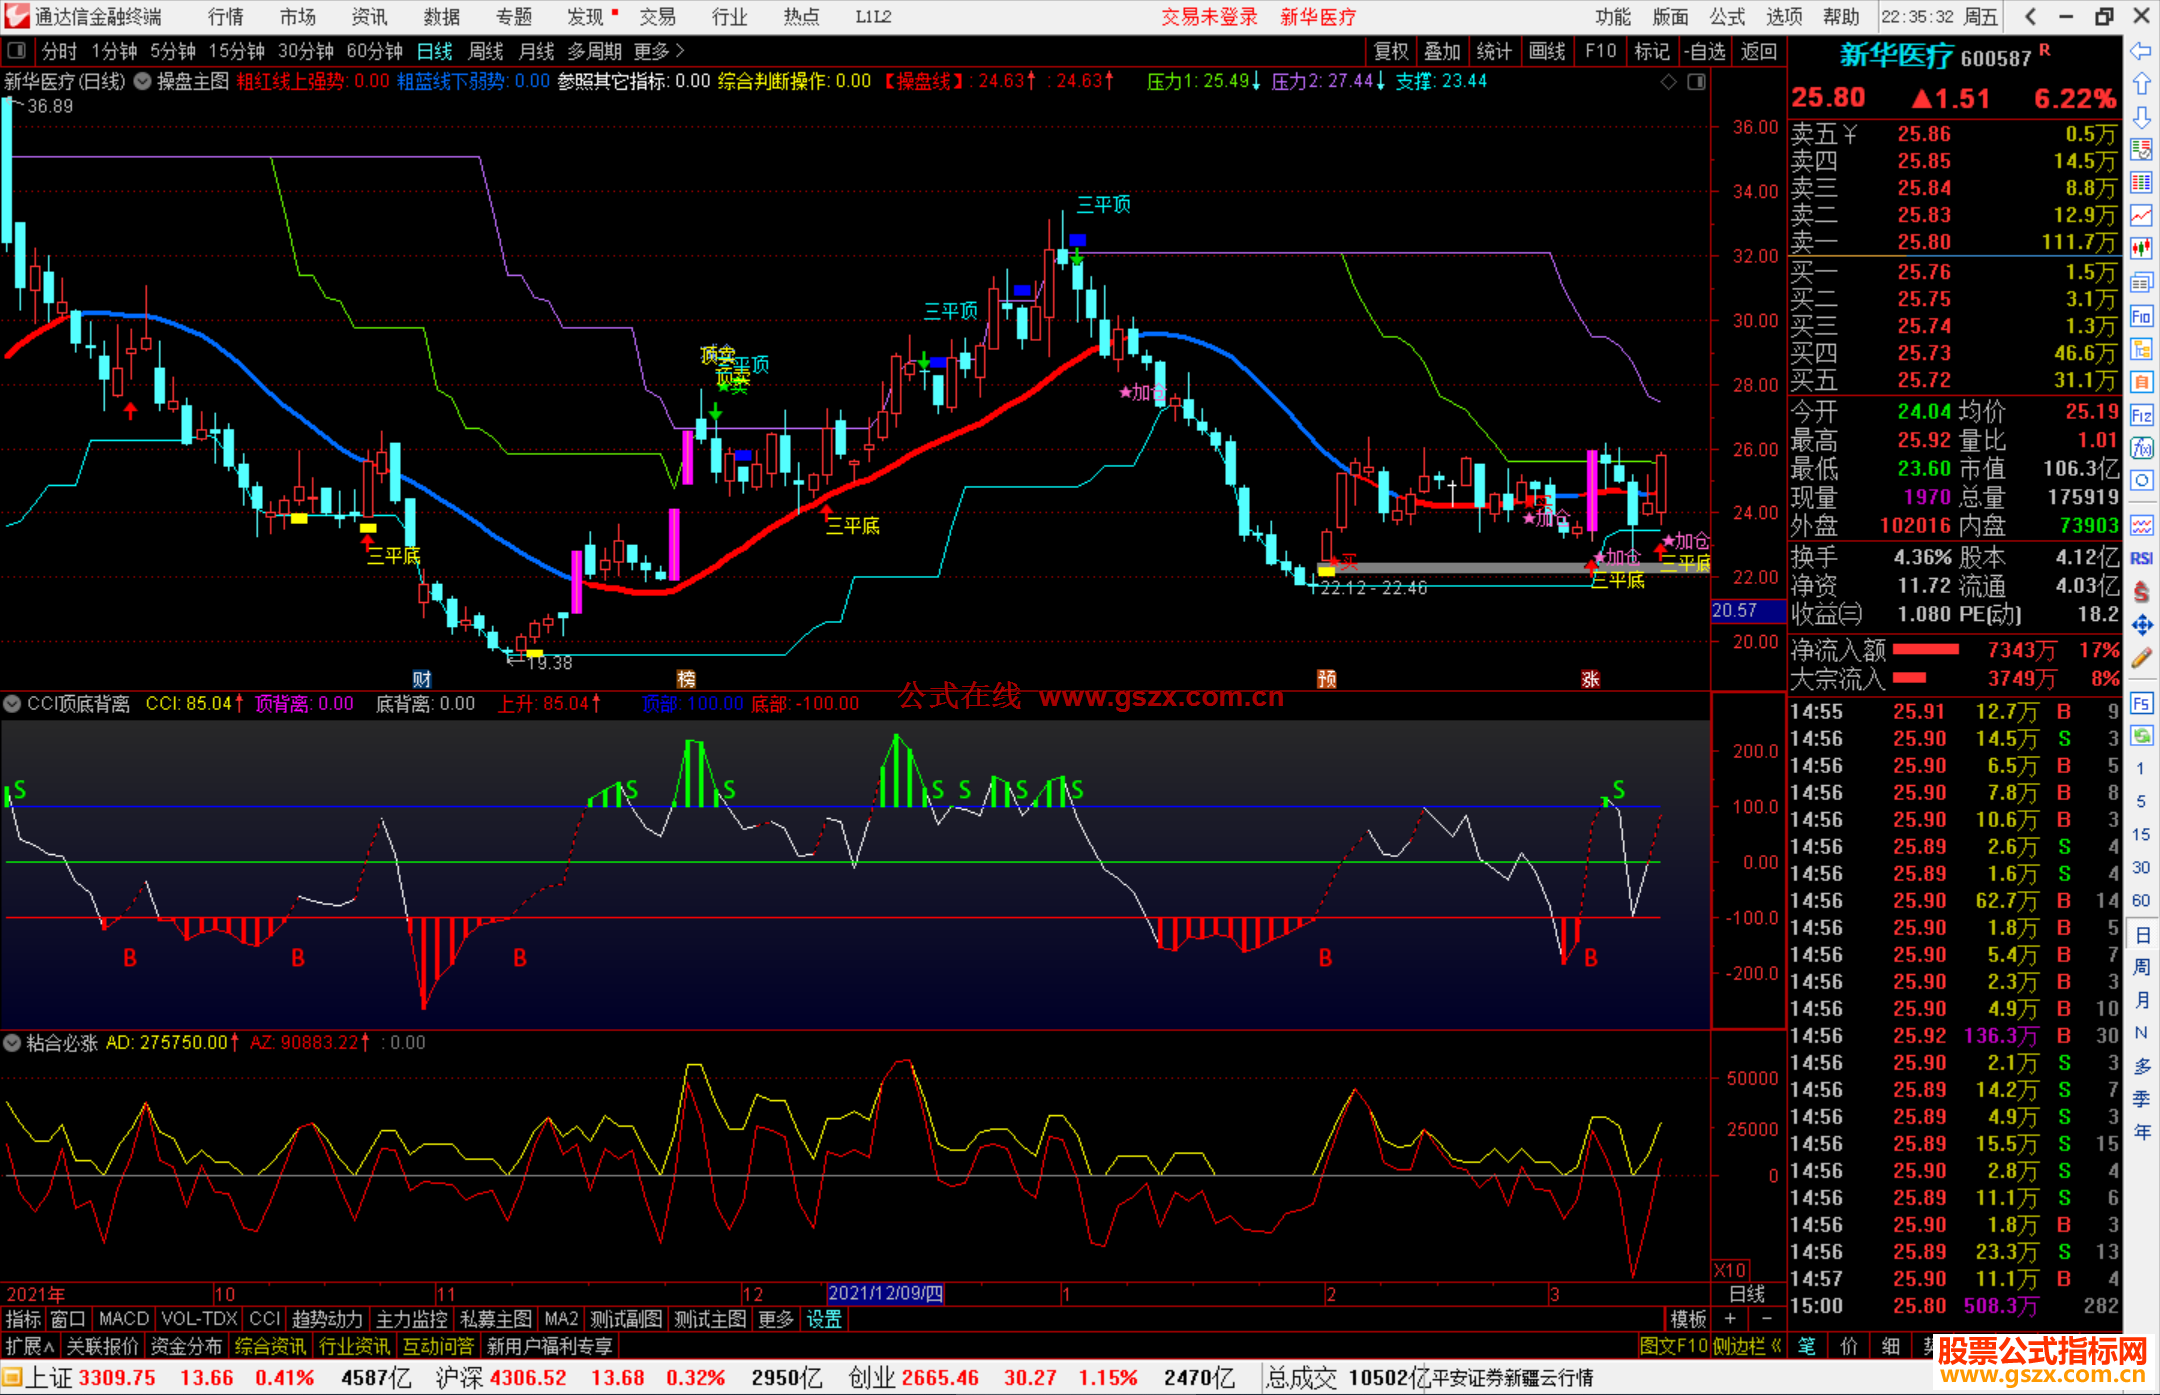Select the 月 period in right sidebar

pyautogui.click(x=2141, y=1000)
